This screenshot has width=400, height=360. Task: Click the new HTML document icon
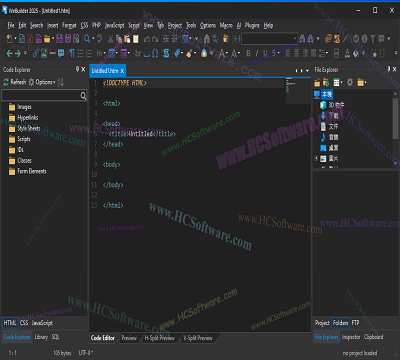[22, 39]
